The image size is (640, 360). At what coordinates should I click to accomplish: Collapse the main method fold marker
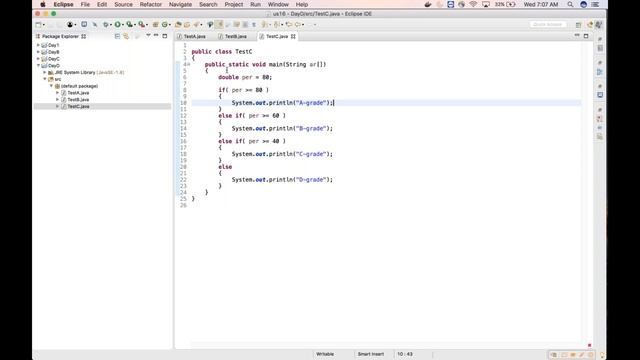[x=189, y=64]
